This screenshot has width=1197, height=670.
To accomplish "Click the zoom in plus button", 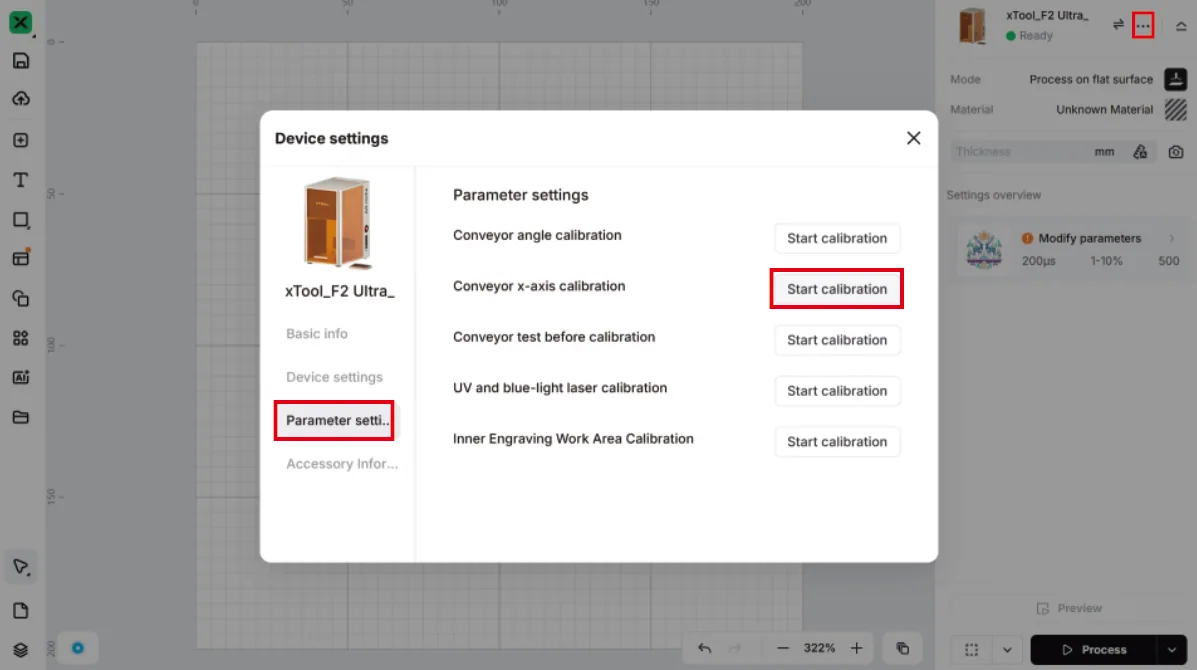I will [857, 649].
